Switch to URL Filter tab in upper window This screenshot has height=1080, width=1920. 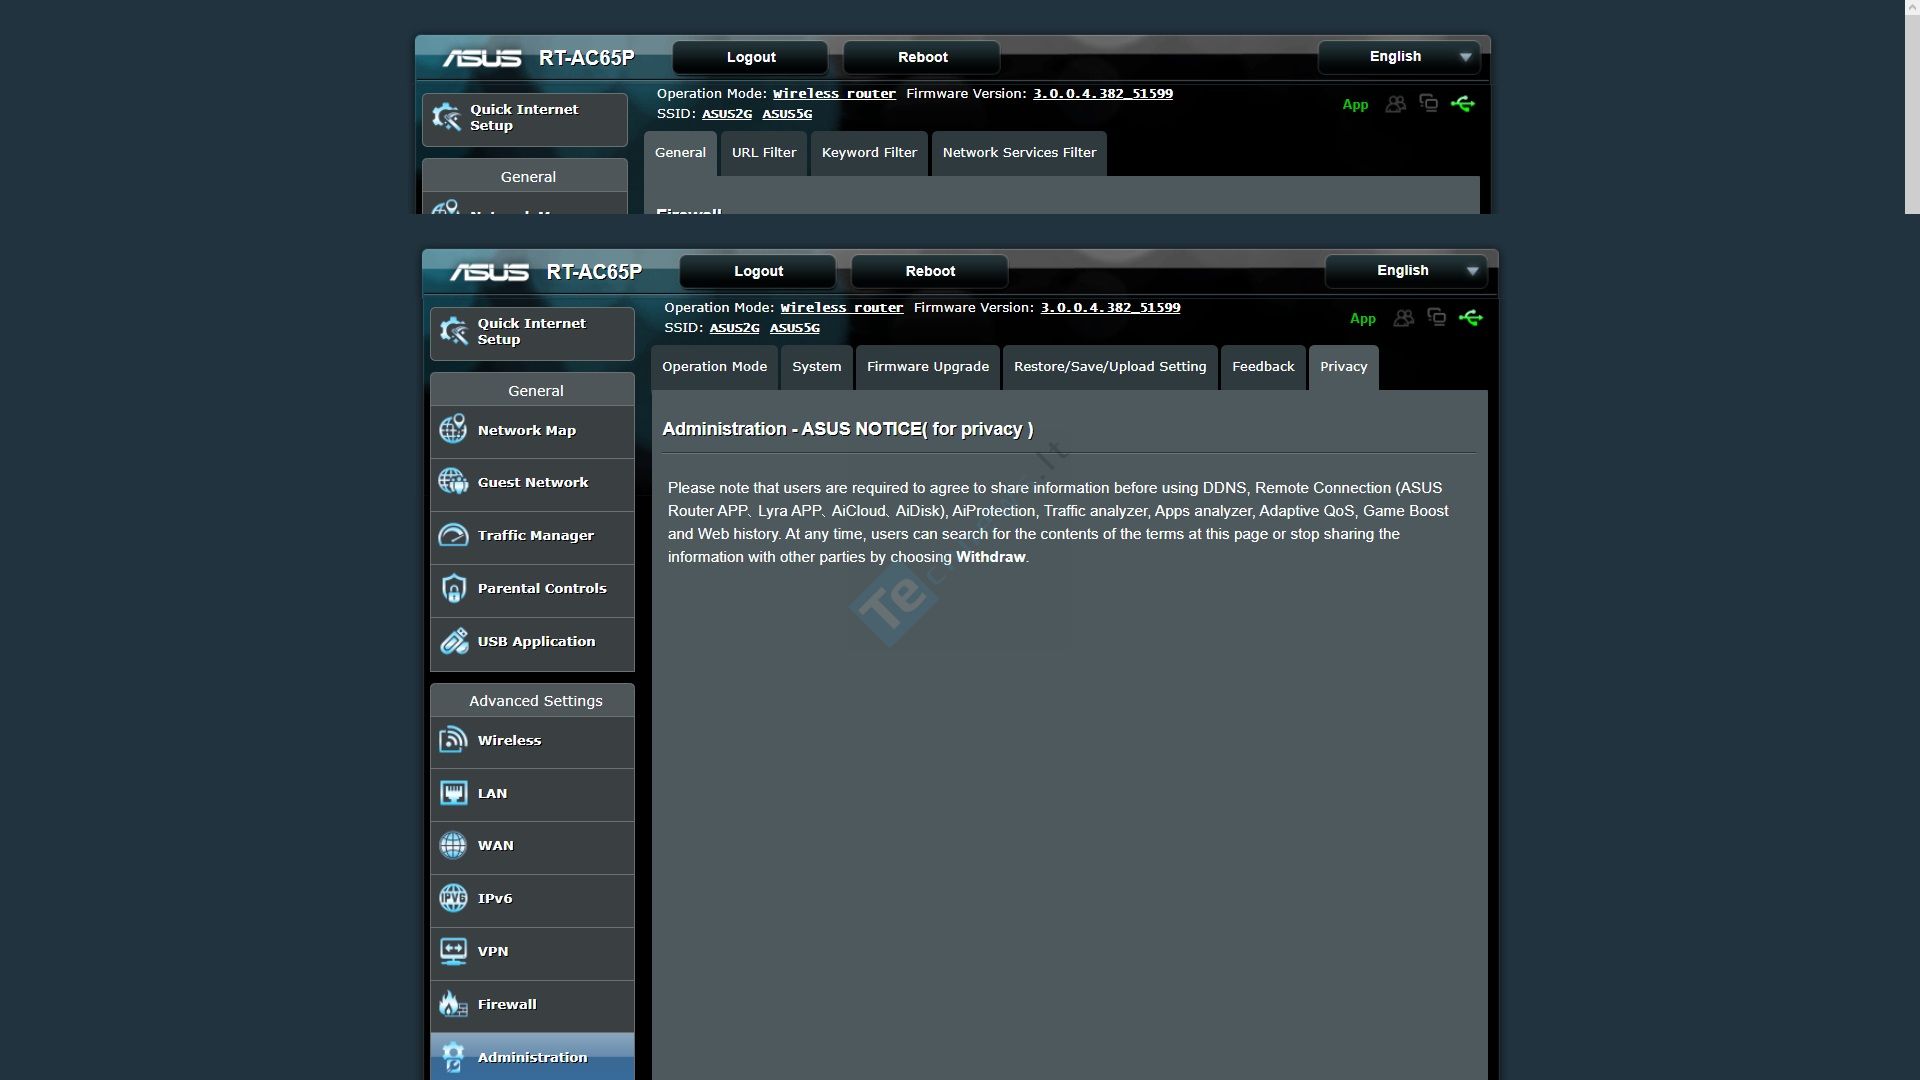pyautogui.click(x=764, y=153)
